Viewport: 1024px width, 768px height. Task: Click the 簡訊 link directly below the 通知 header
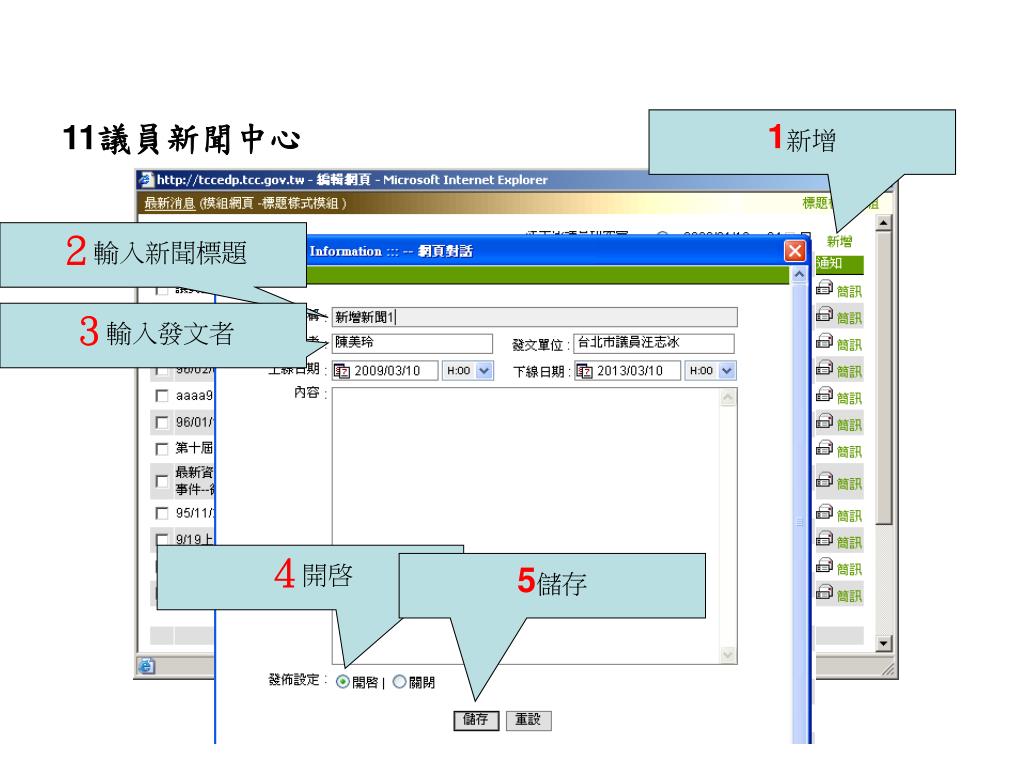(x=849, y=291)
